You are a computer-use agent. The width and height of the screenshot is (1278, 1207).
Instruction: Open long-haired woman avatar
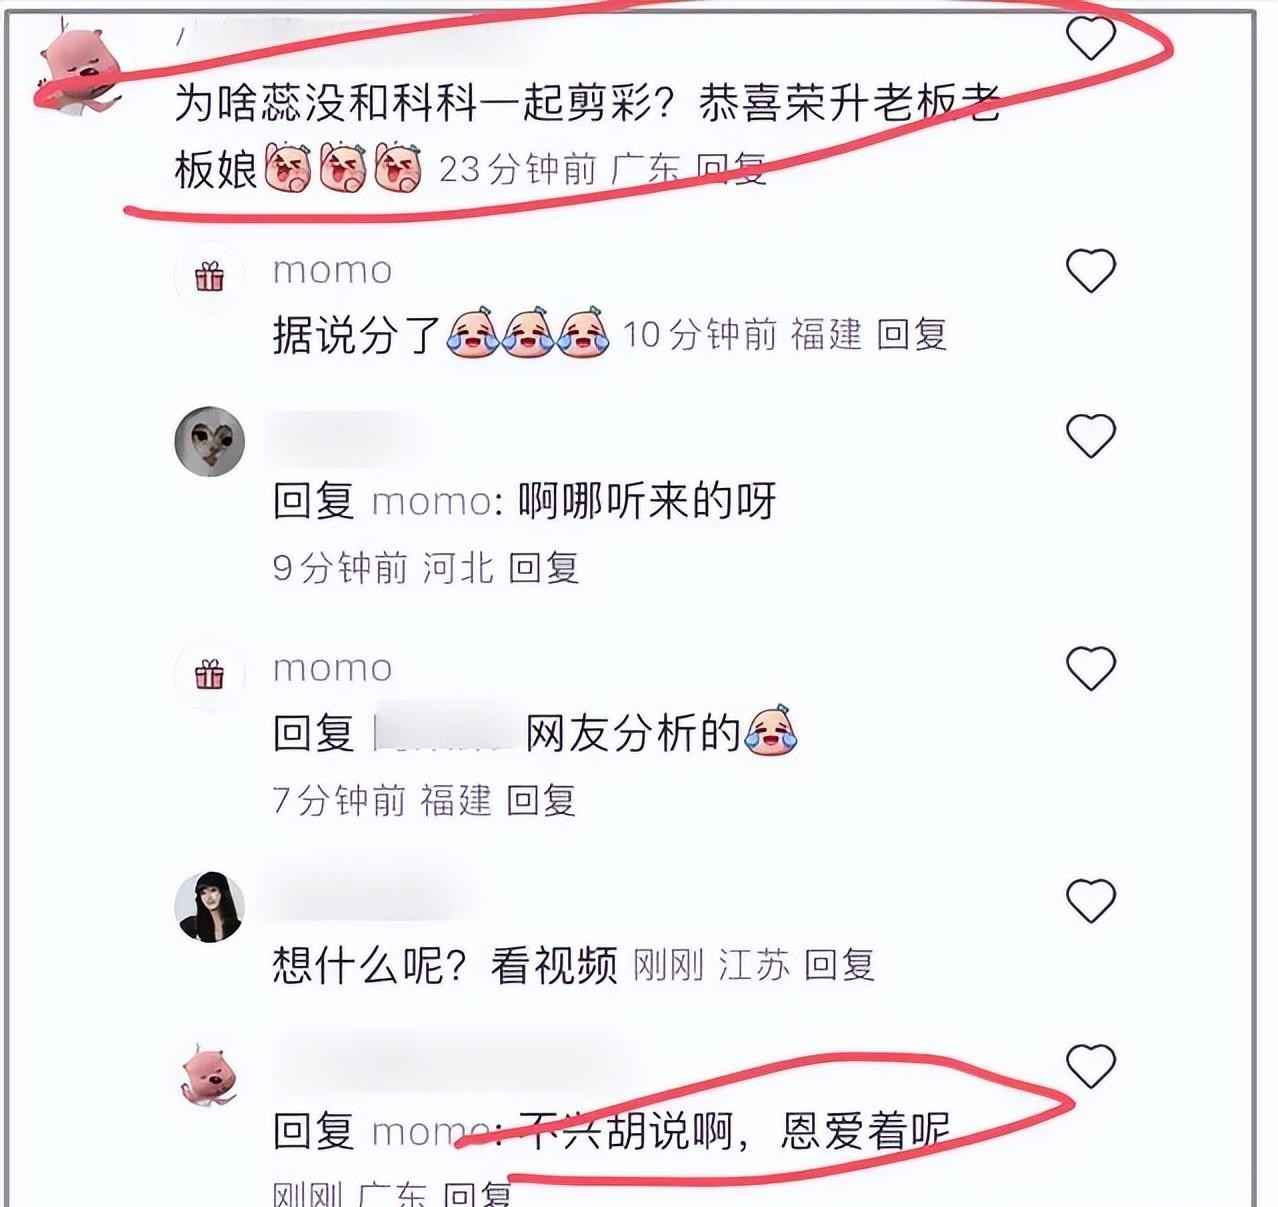point(209,907)
